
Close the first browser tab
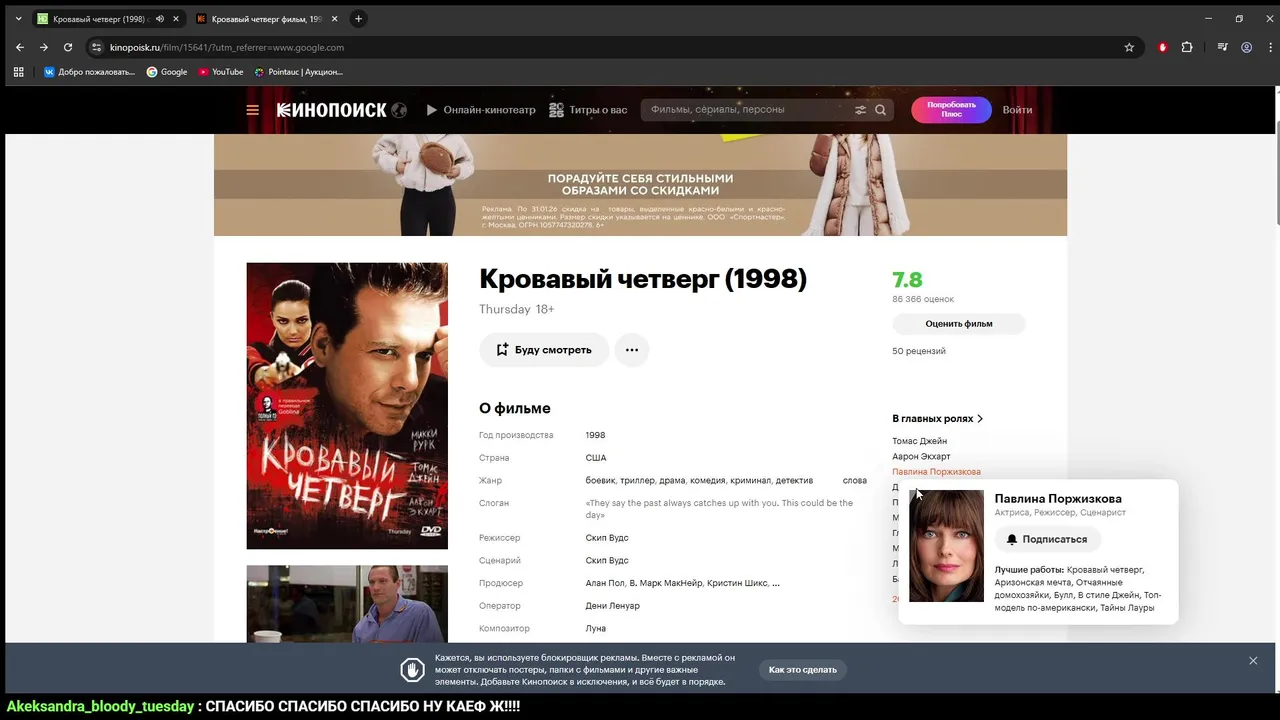[176, 19]
